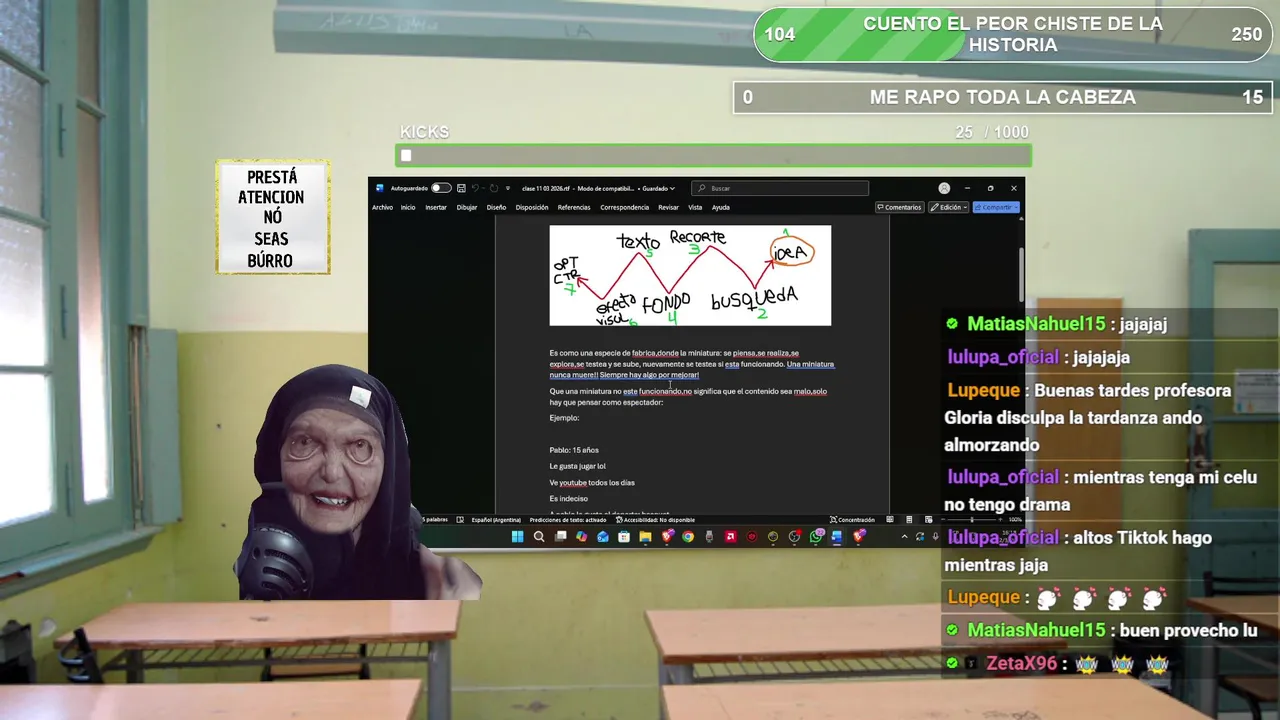This screenshot has width=1280, height=720.
Task: Open the Compartir share dropdown
Action: click(x=995, y=207)
